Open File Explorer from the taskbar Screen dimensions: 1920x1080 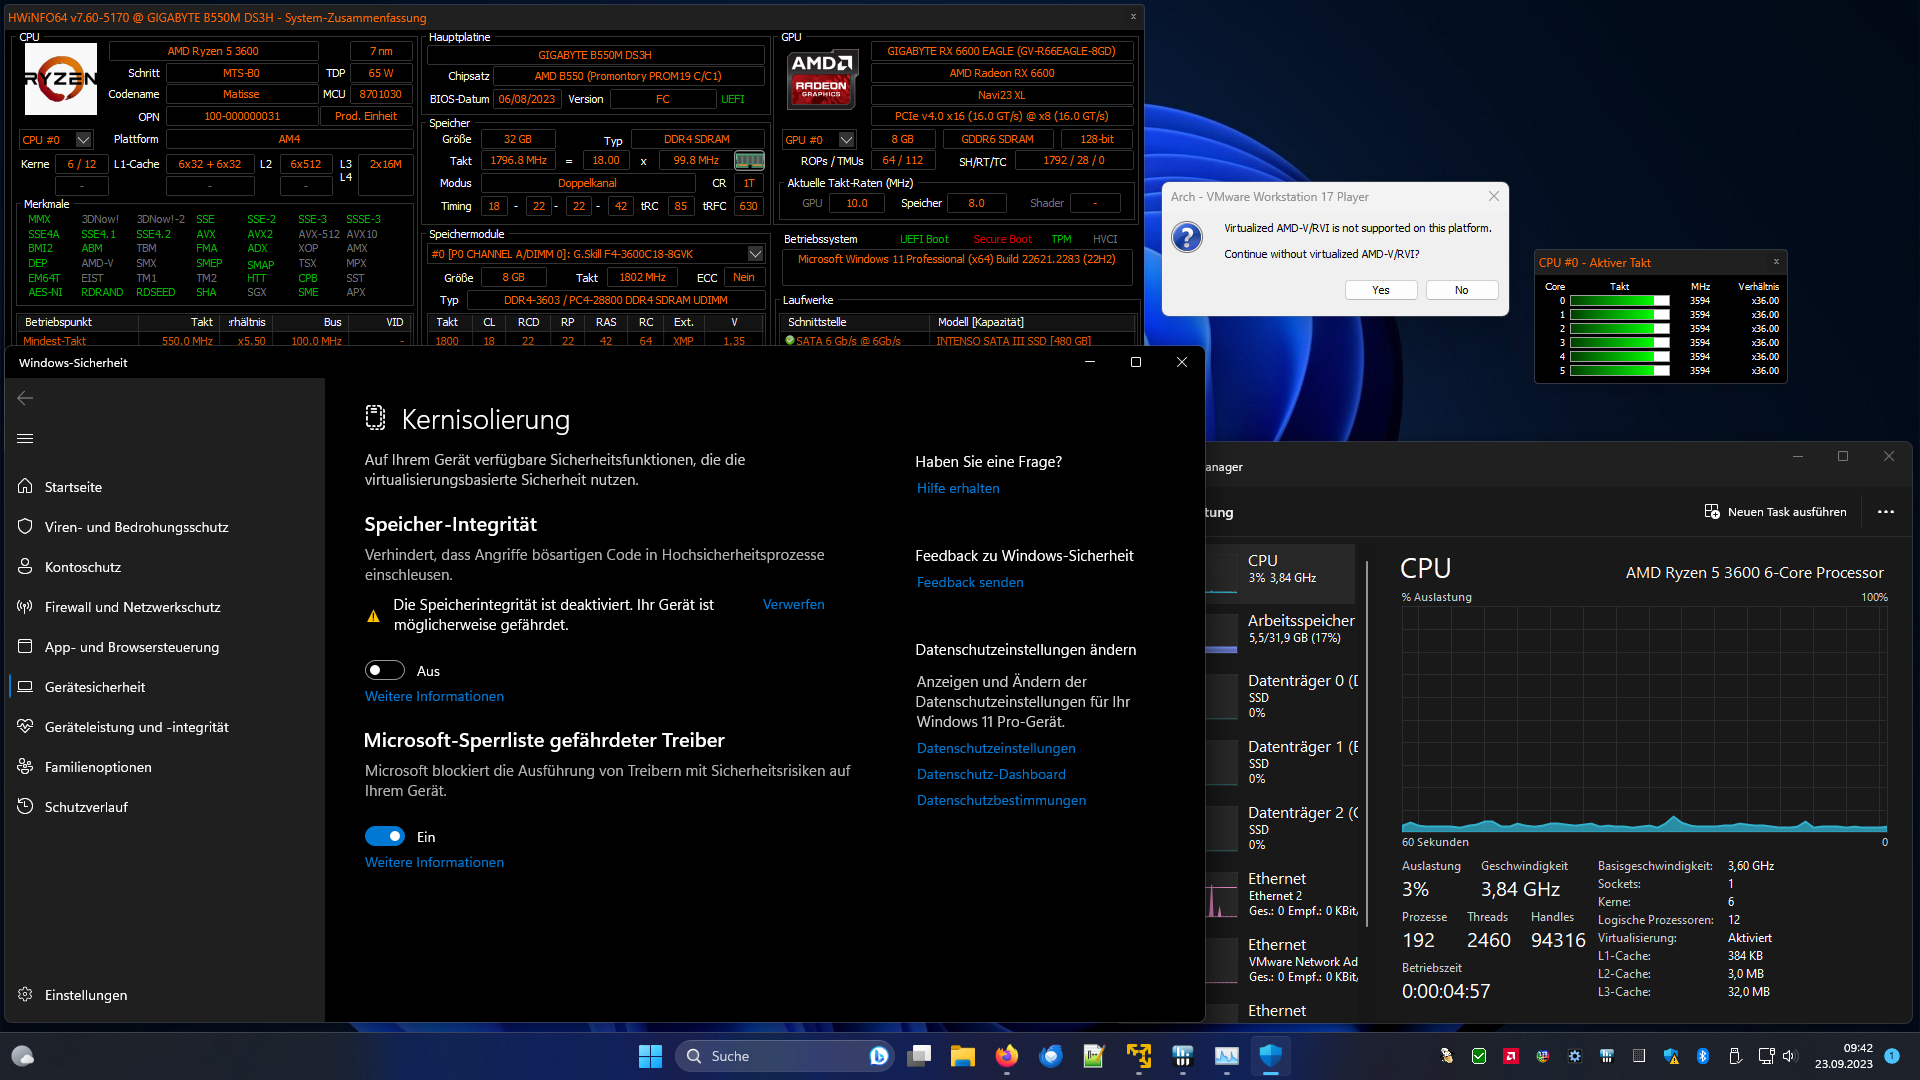pos(963,1056)
